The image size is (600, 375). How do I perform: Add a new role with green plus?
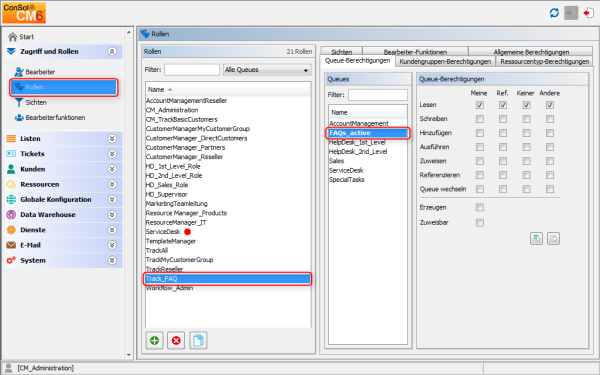[x=155, y=340]
